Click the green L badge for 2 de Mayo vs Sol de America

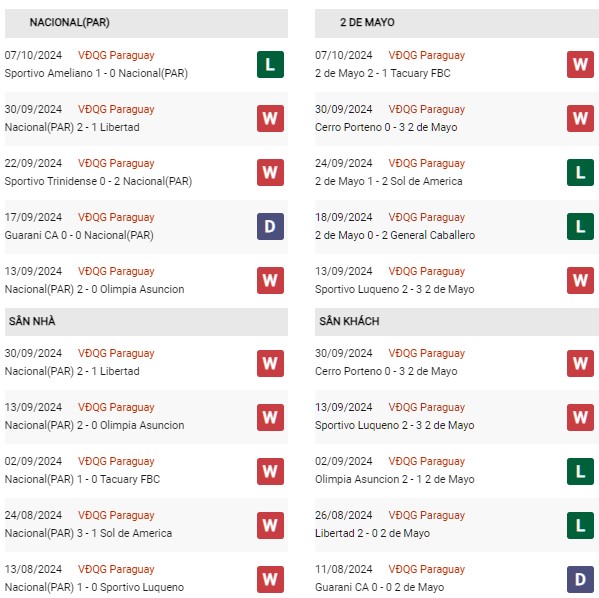pyautogui.click(x=580, y=172)
